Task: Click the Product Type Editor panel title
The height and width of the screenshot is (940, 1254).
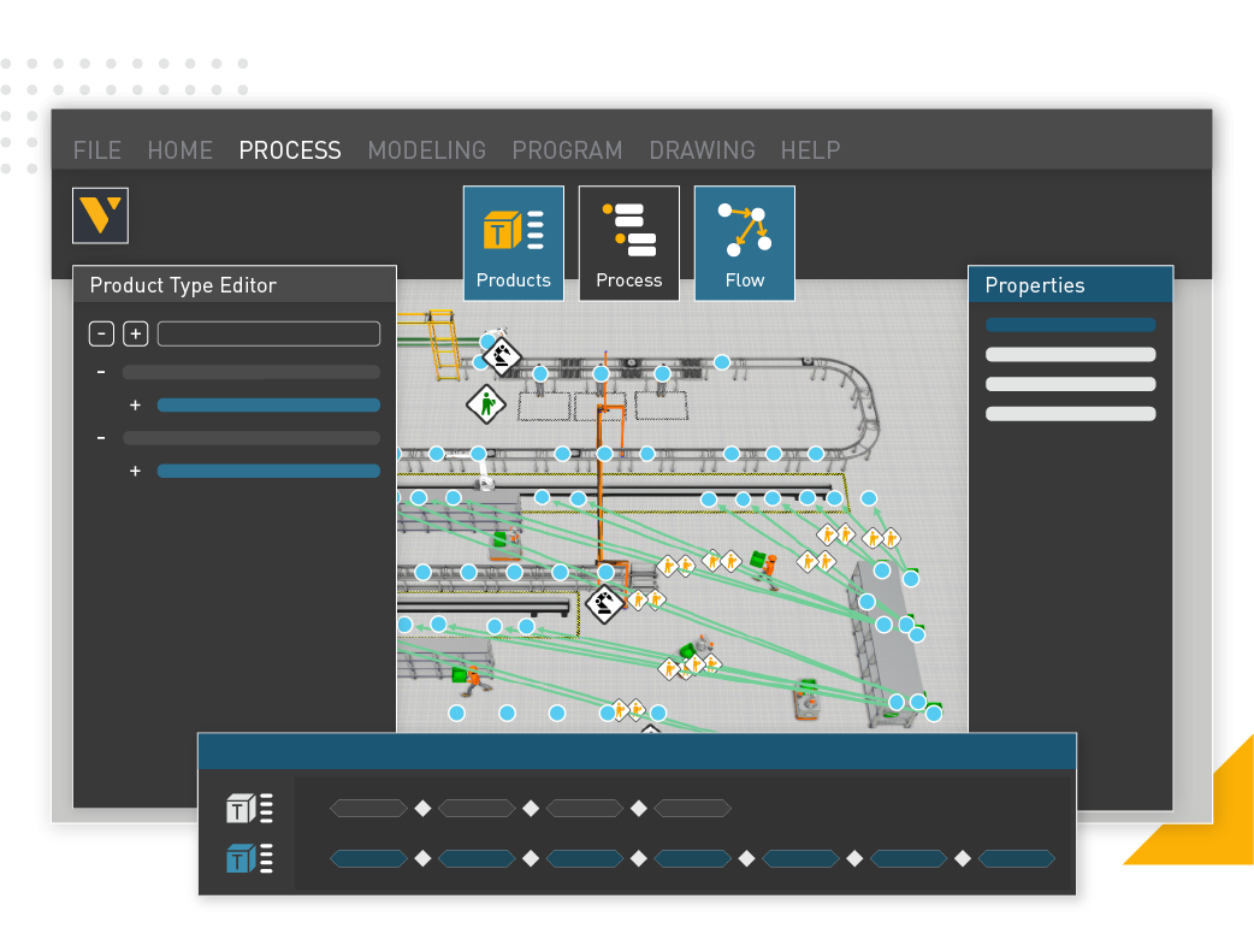Action: click(x=183, y=285)
